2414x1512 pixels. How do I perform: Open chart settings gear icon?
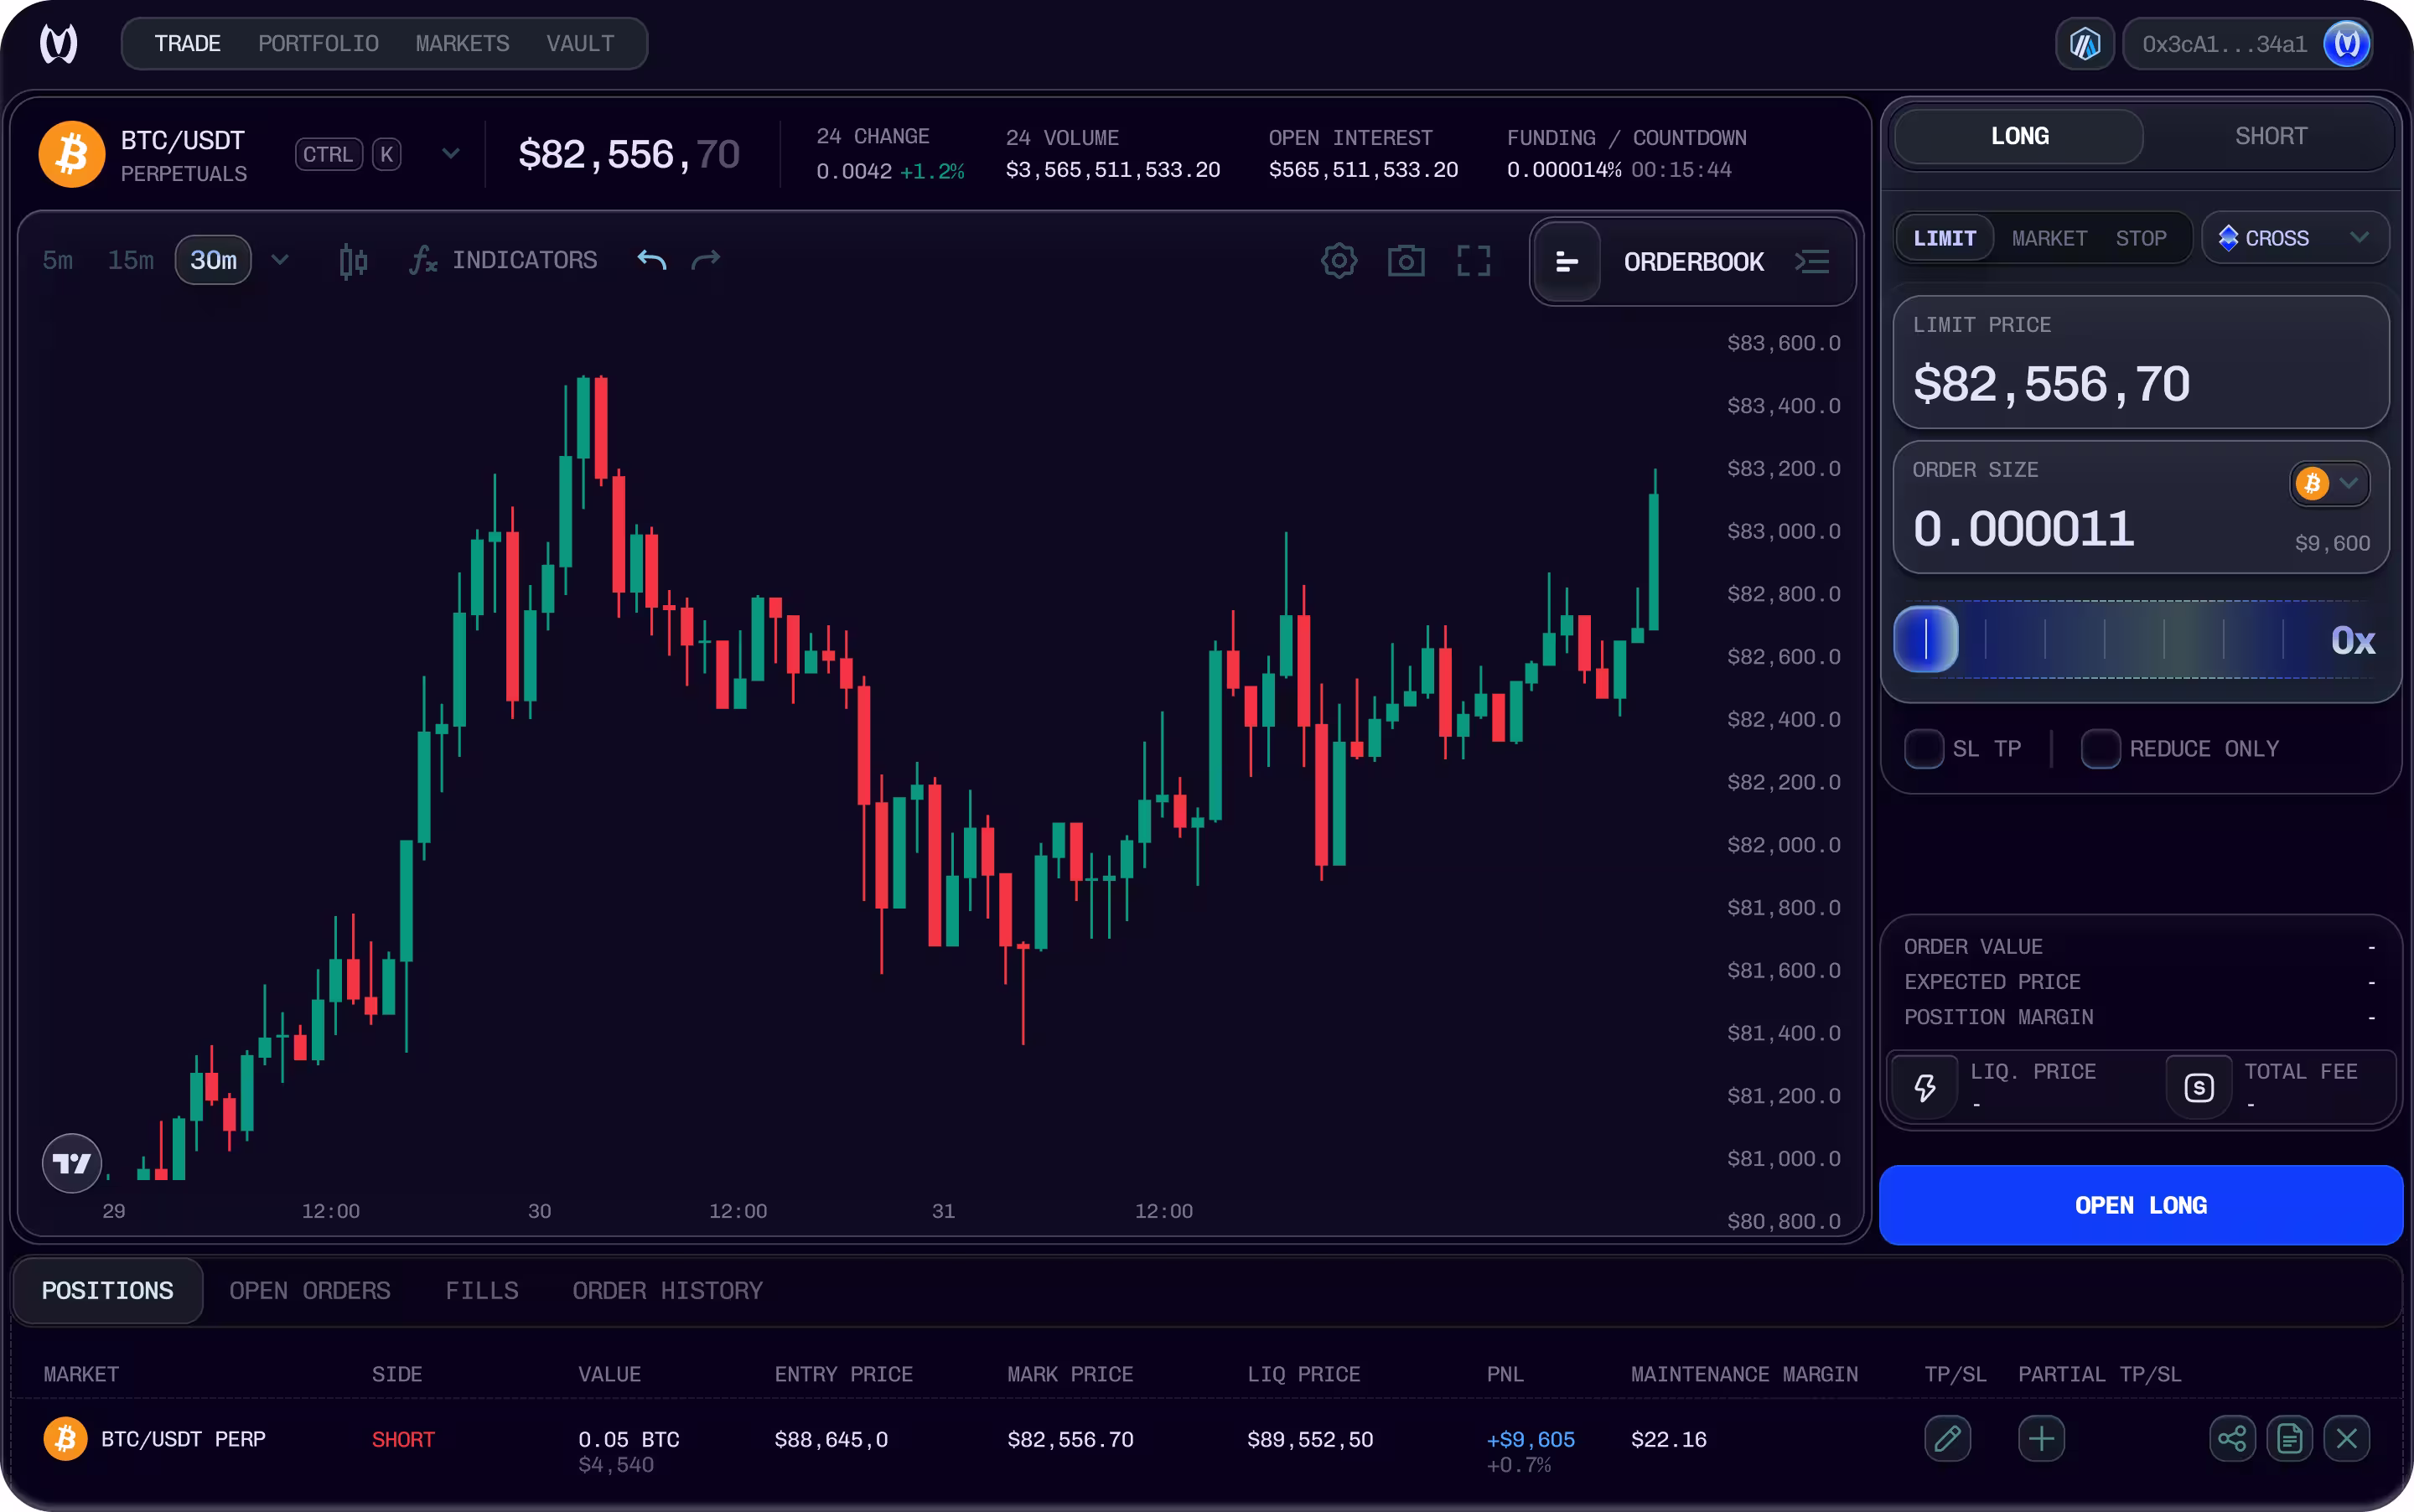click(1338, 260)
